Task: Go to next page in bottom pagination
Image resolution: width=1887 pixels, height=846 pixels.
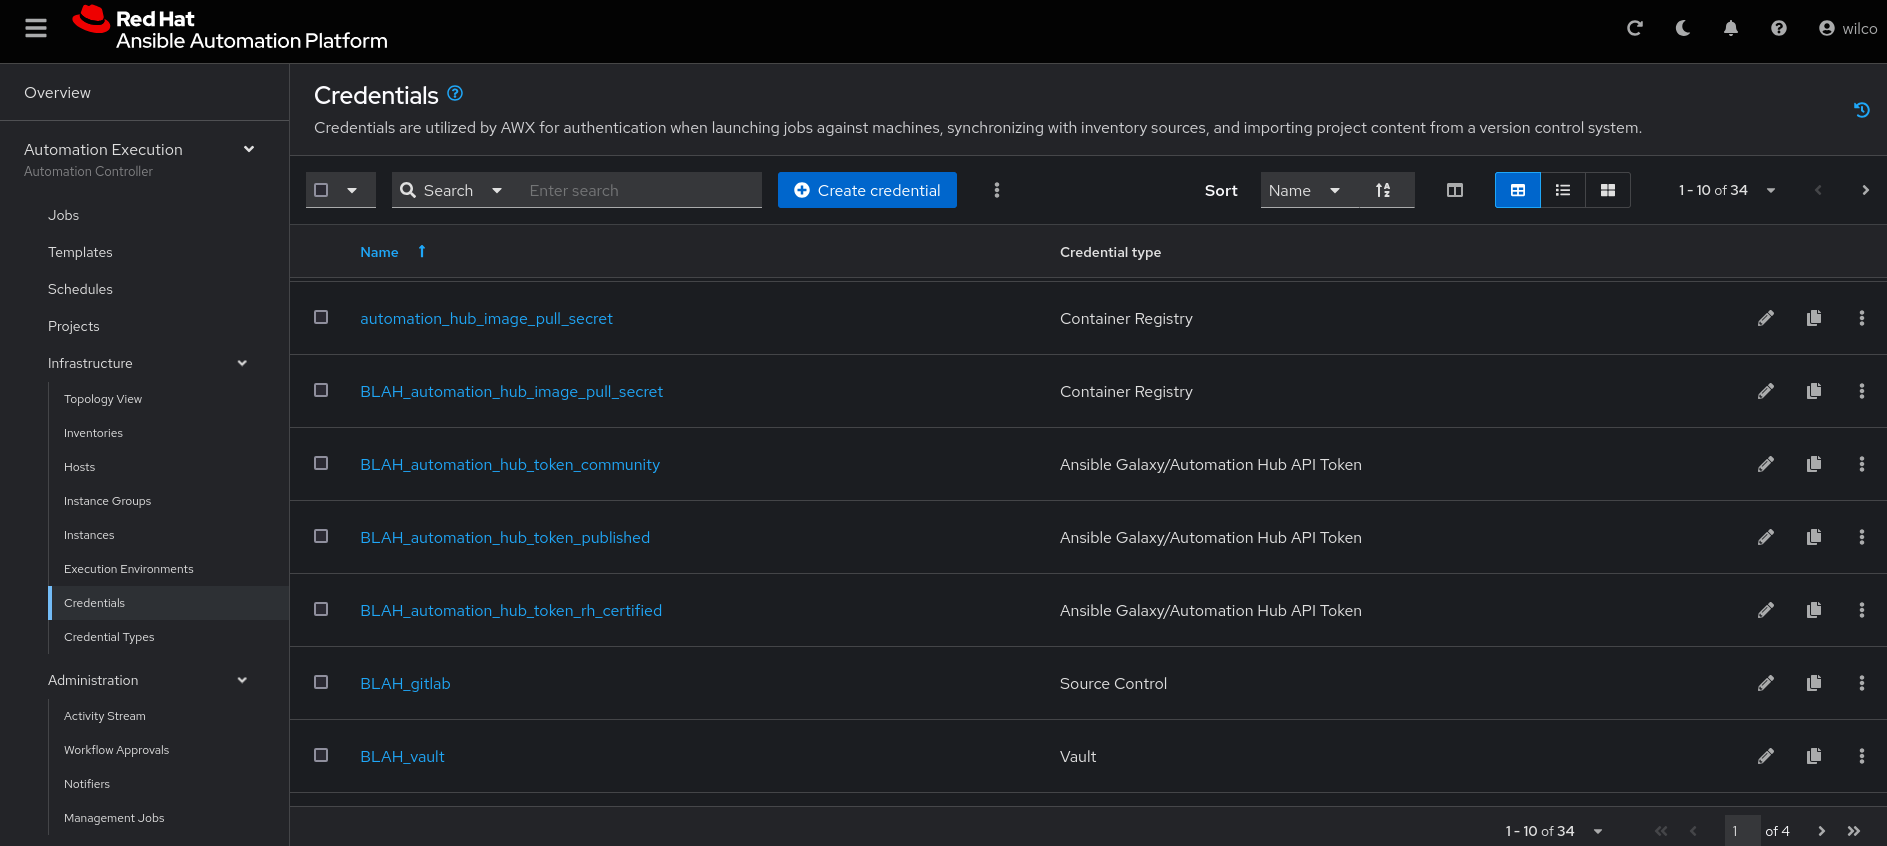Action: click(1822, 831)
